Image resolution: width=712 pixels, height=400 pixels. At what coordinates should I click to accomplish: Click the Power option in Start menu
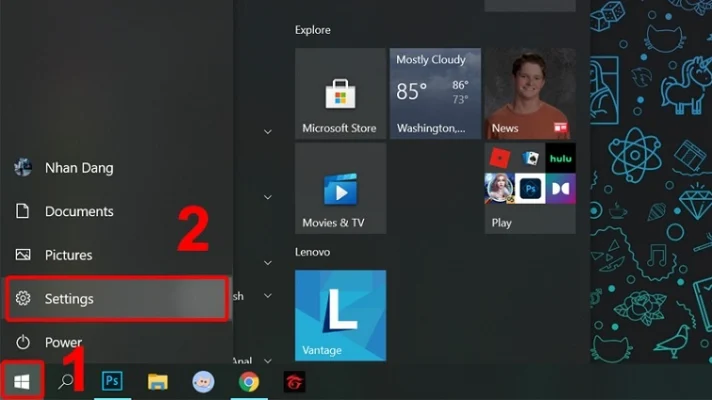(x=62, y=342)
